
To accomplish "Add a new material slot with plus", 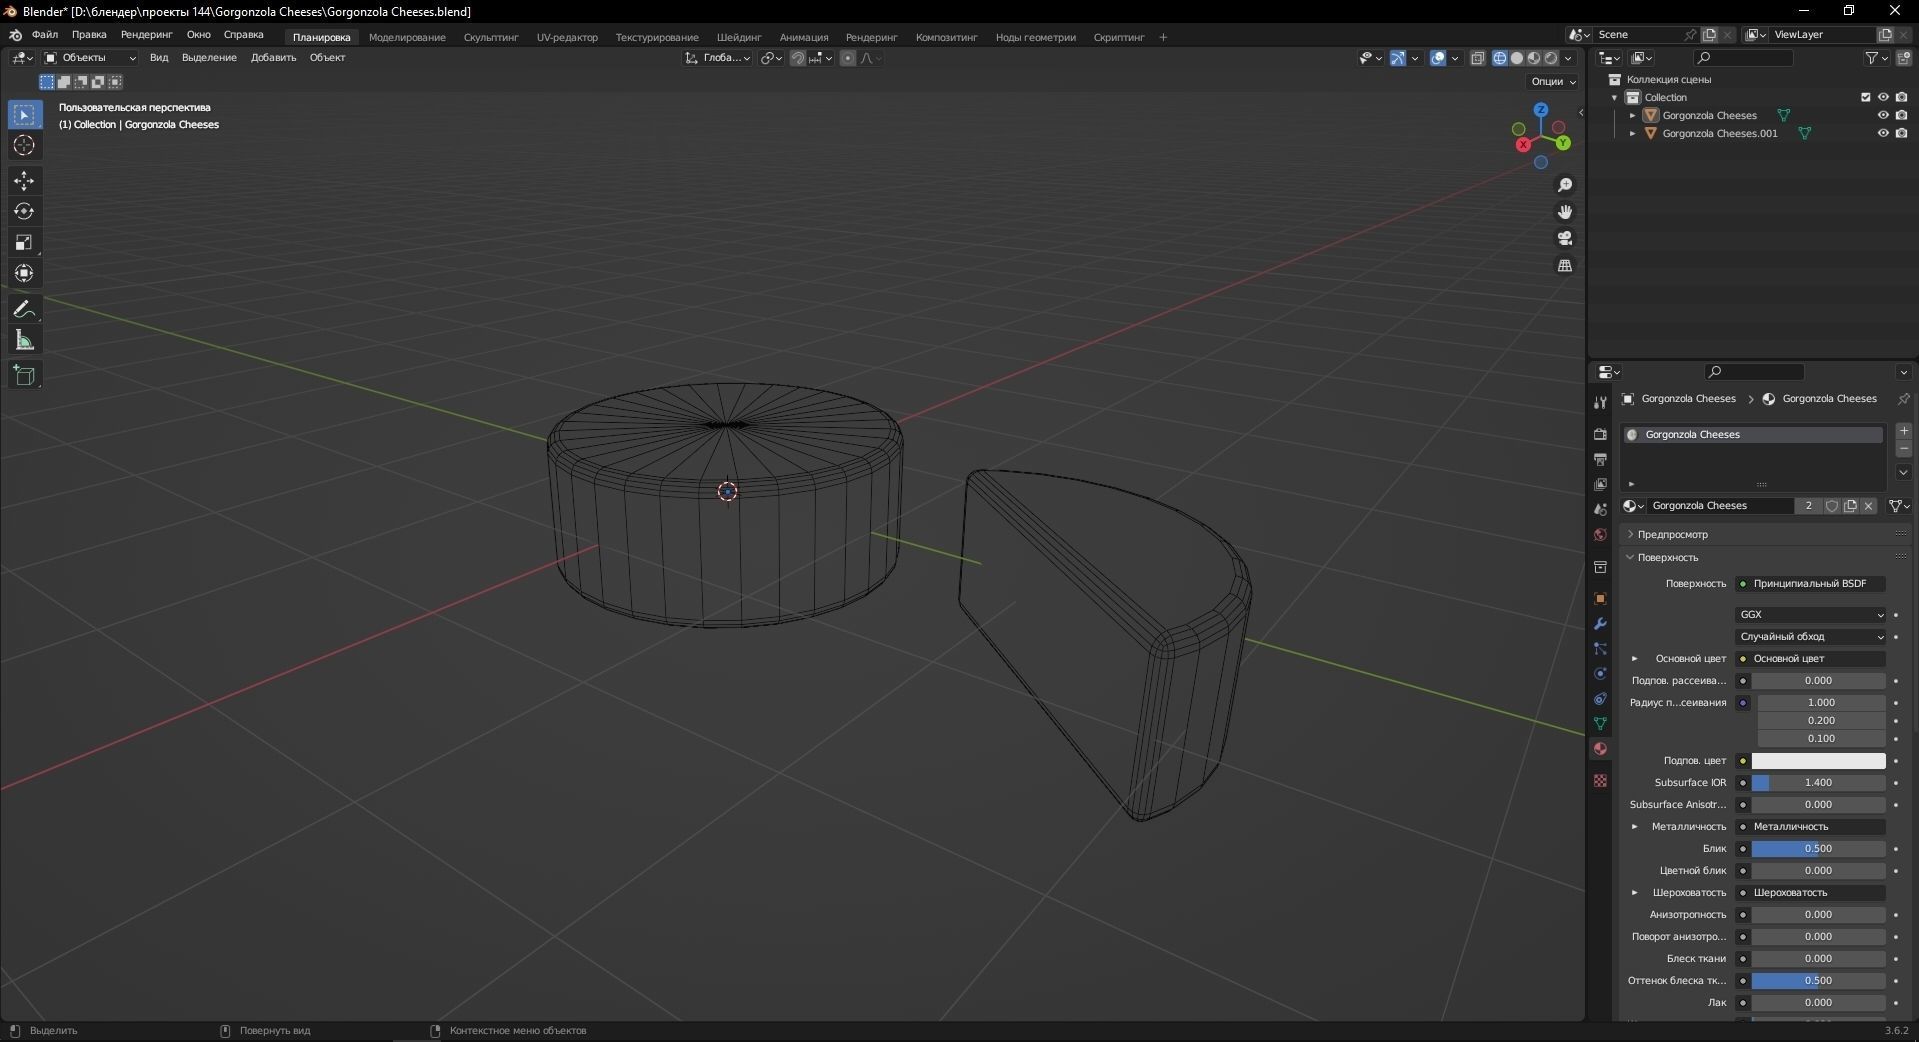I will click(x=1904, y=431).
